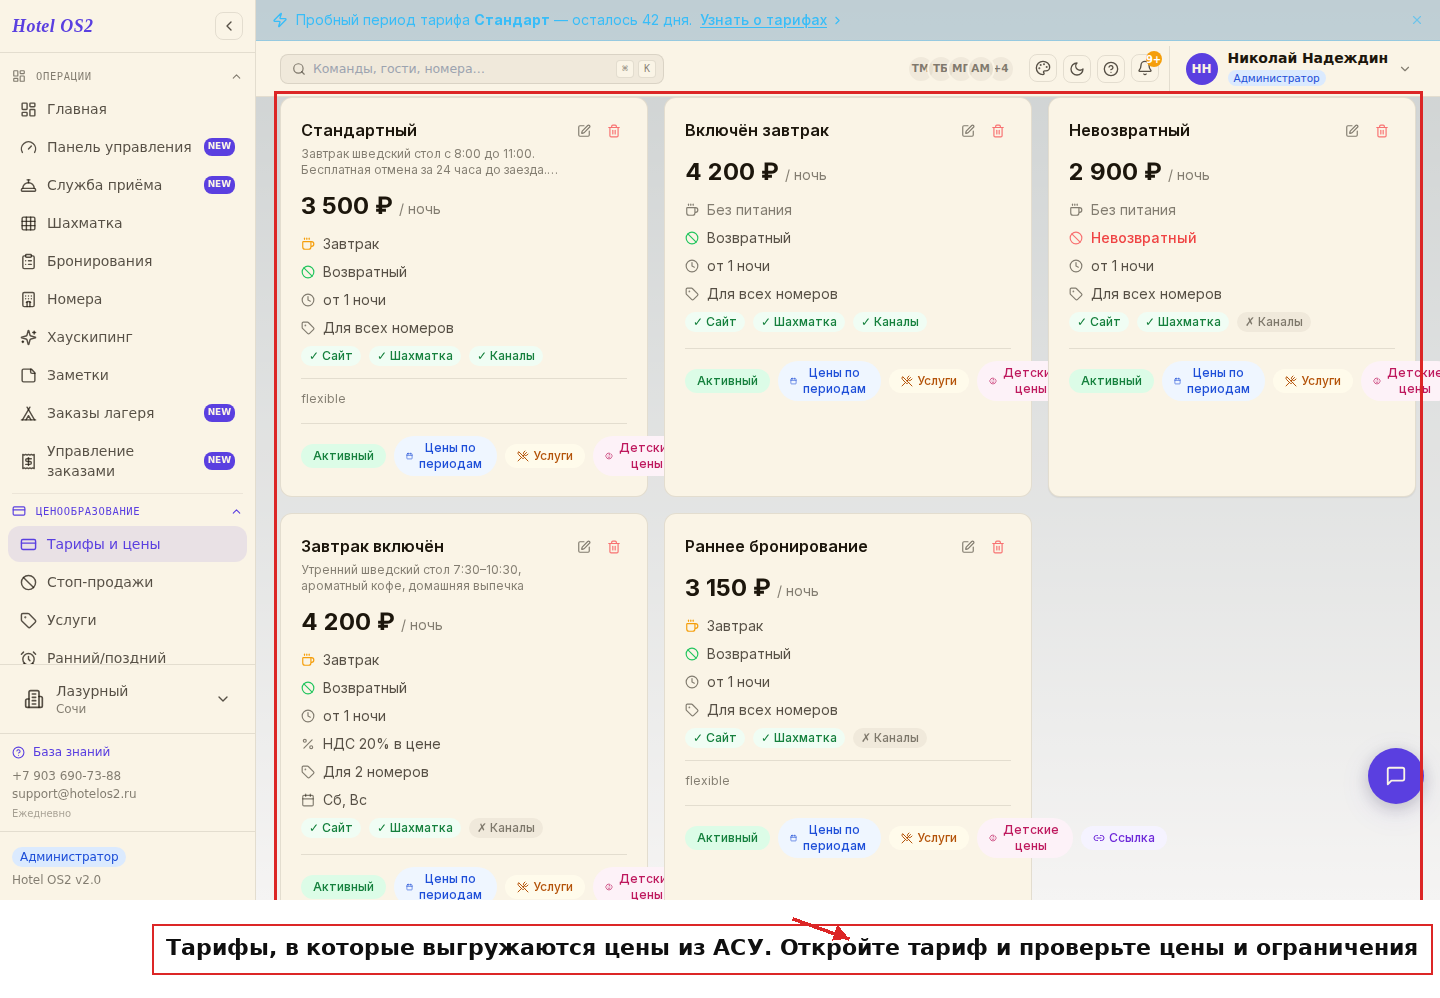Viewport: 1440px width, 998px height.
Task: Edit the Стандартный tariff with the pencil icon
Action: coord(584,131)
